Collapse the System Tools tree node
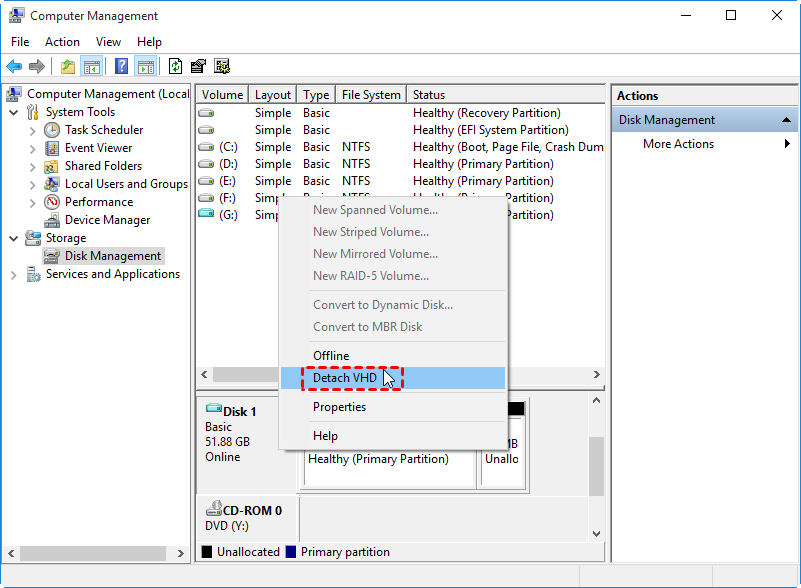Screen dimensions: 801x588 [x=14, y=112]
